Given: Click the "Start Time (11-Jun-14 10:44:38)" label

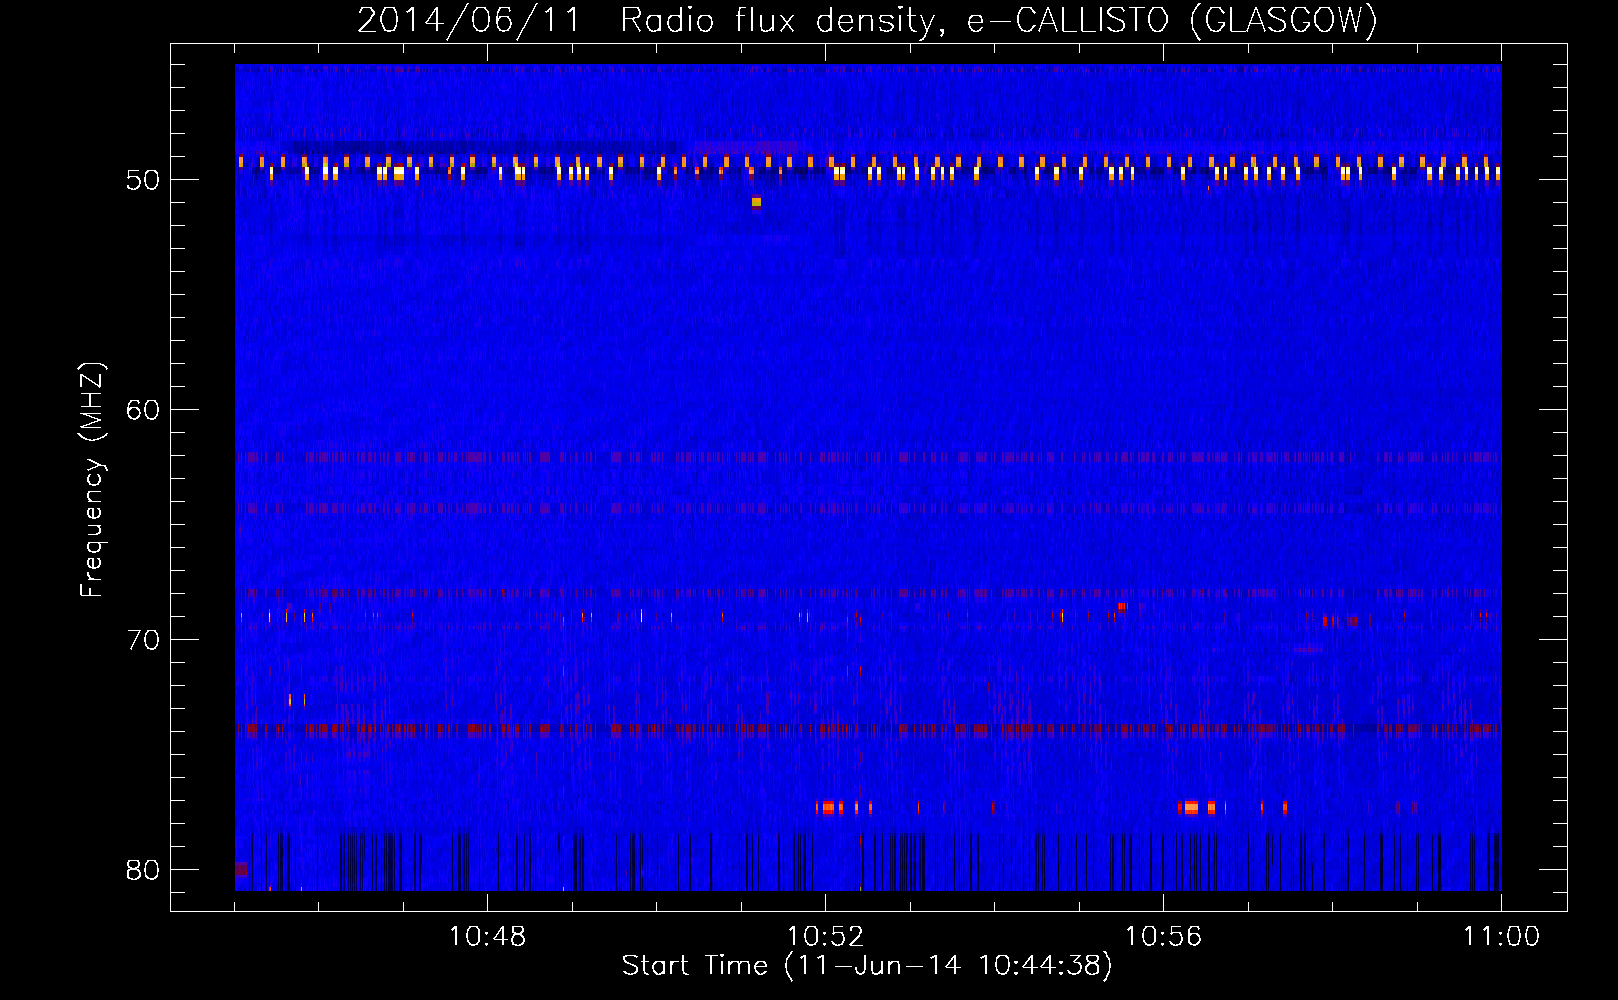Looking at the screenshot, I should pos(867,966).
